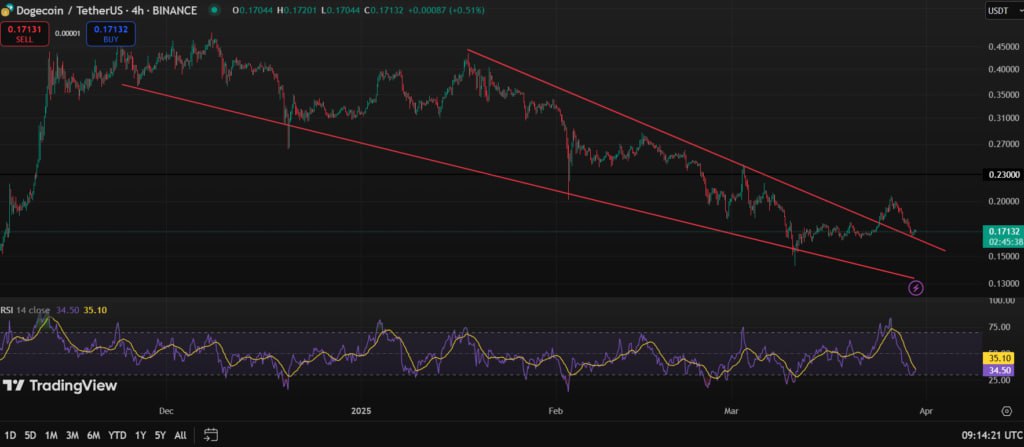Click the 0.31000 price axis label
The image size is (1024, 447).
(x=1002, y=118)
